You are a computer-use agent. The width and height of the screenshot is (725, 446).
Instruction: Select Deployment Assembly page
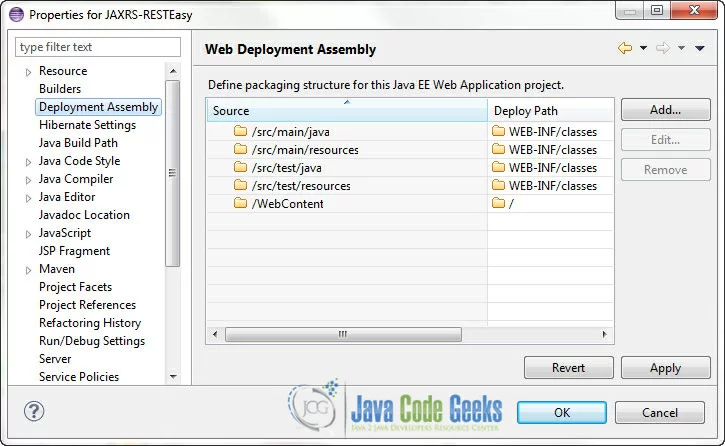pos(98,107)
